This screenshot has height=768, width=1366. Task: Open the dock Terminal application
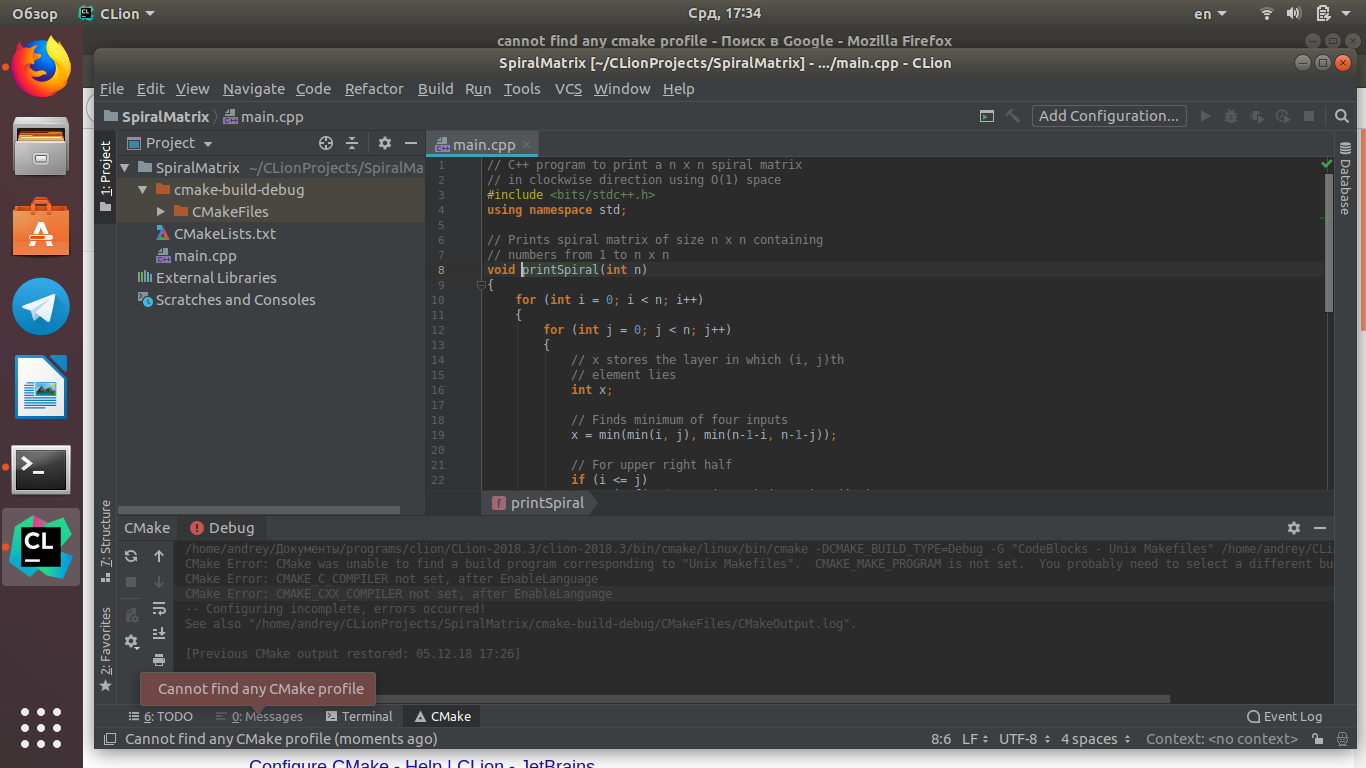point(41,469)
